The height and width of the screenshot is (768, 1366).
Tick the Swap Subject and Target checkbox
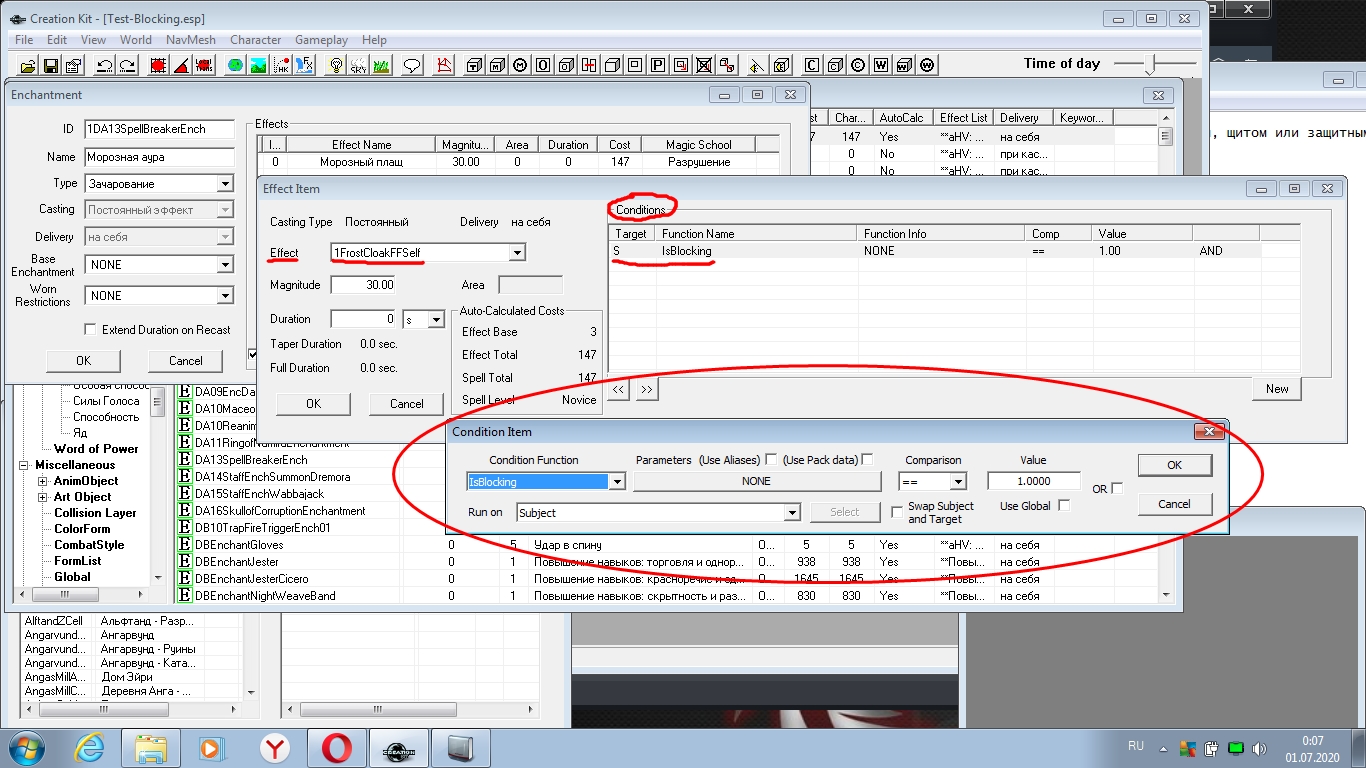(897, 512)
